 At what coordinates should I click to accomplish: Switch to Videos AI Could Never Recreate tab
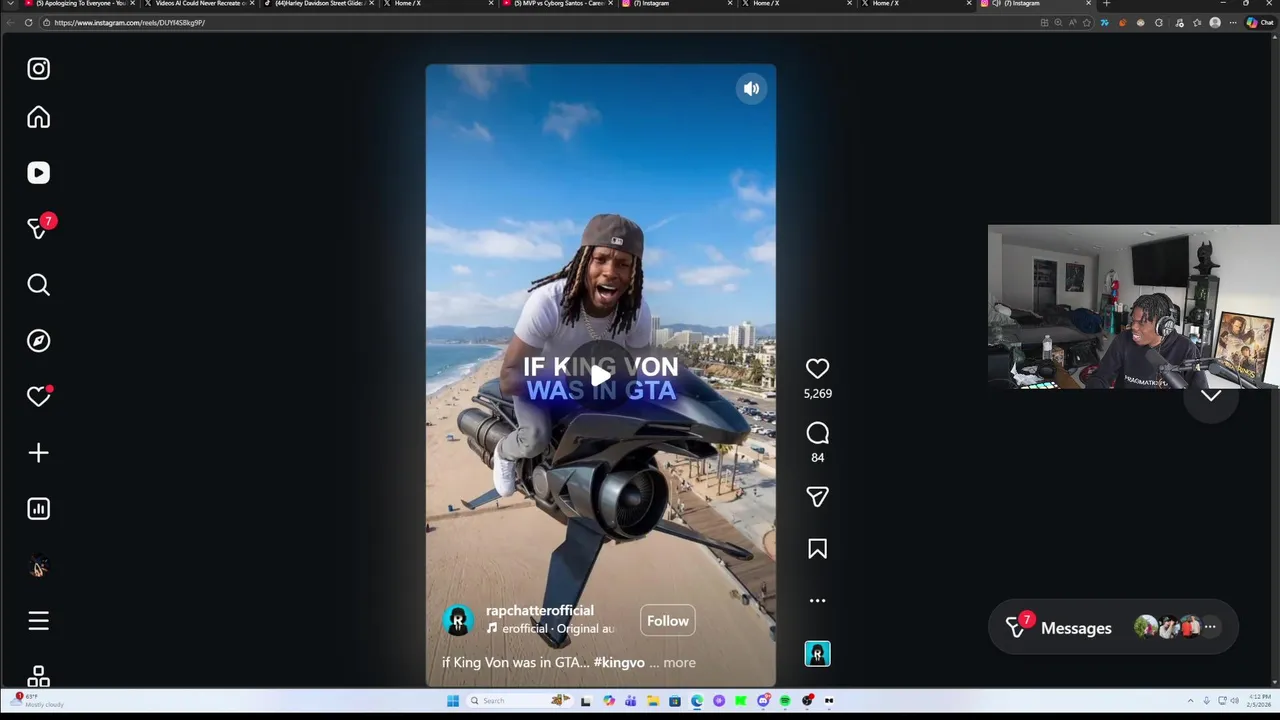coord(198,4)
